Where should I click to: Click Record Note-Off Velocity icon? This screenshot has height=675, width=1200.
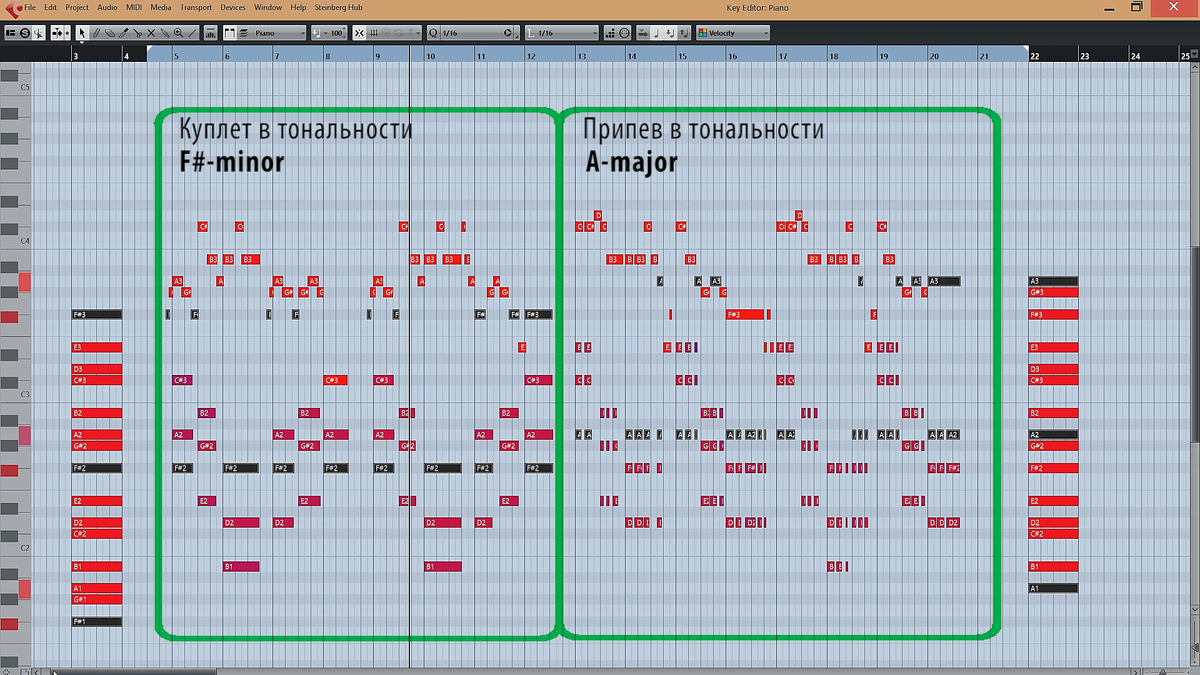pos(684,33)
